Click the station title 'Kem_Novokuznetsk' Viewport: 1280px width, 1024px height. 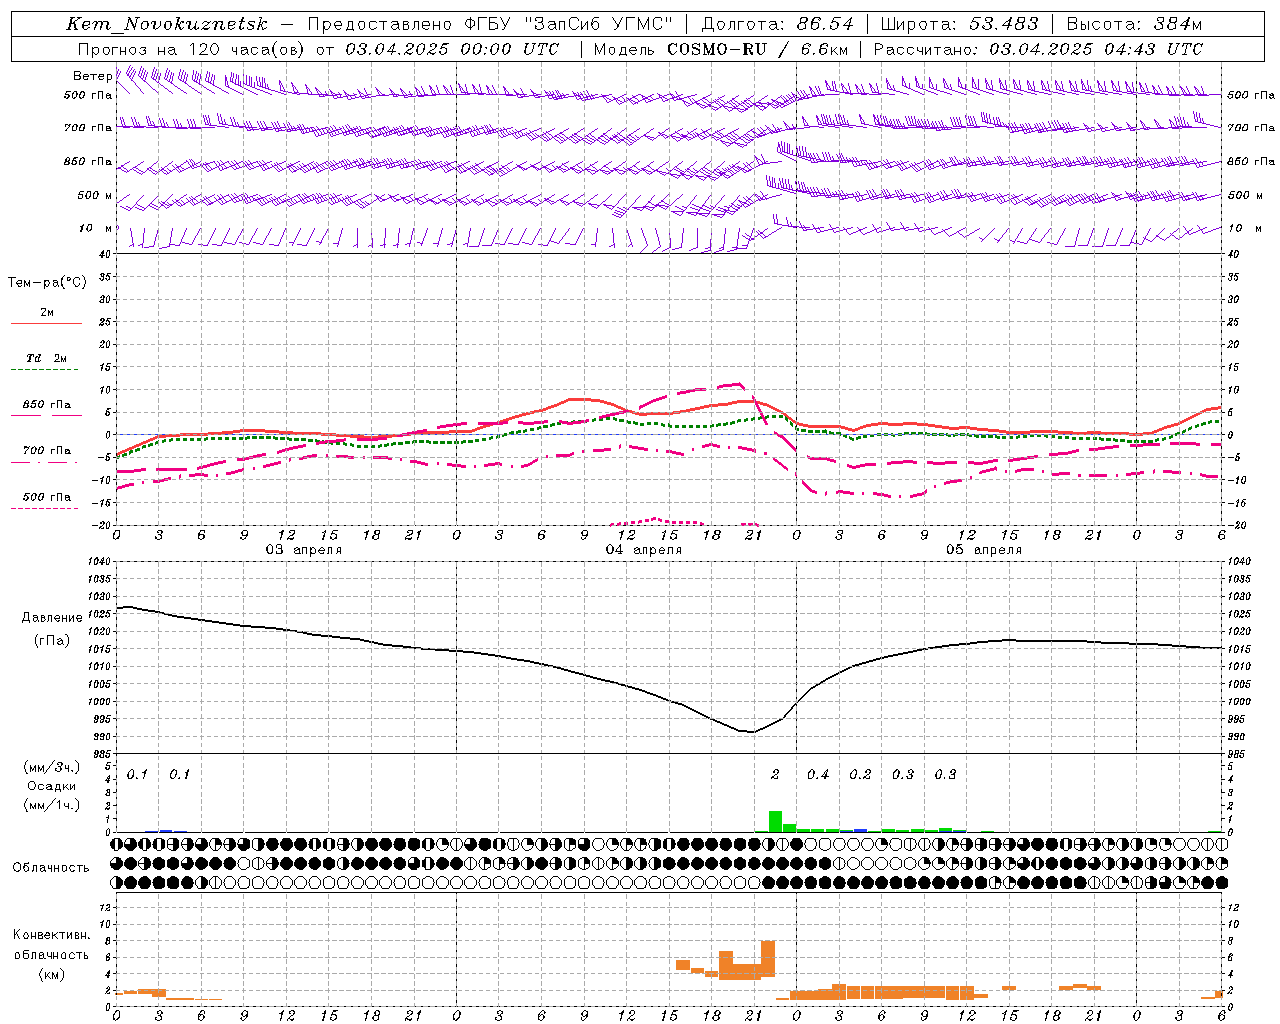click(x=166, y=24)
